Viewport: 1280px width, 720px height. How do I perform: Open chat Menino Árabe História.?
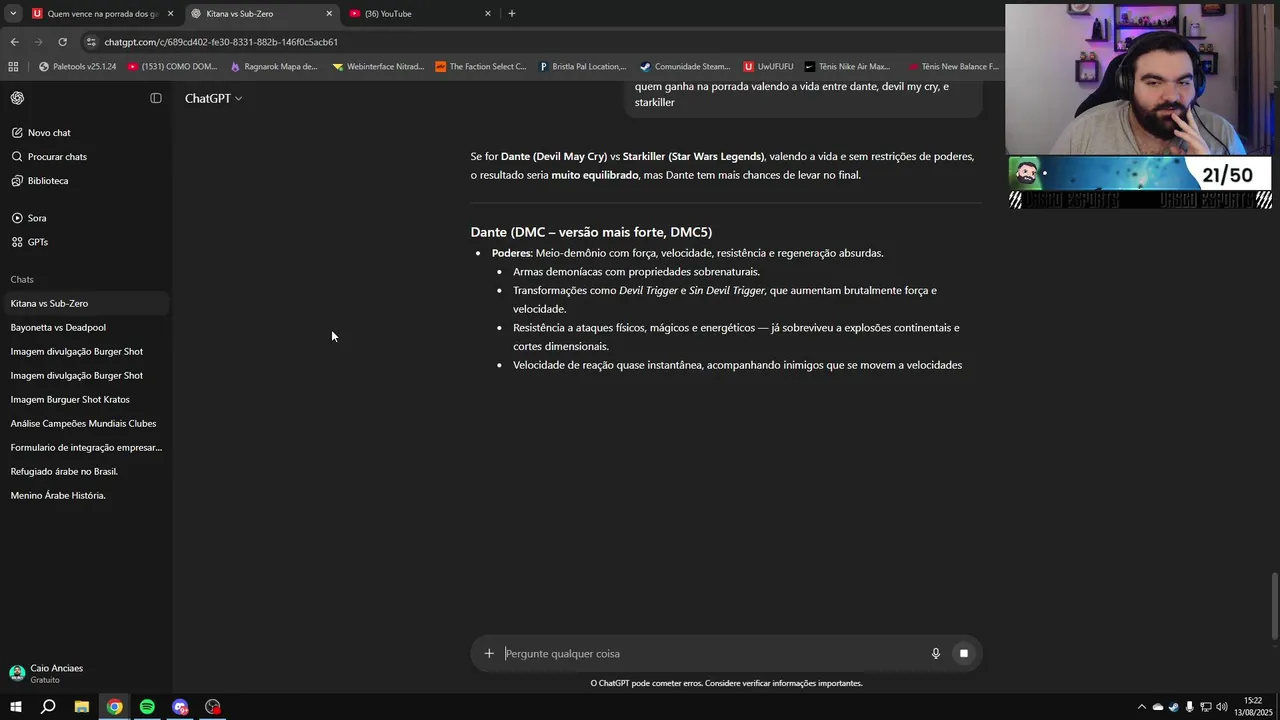click(x=58, y=495)
